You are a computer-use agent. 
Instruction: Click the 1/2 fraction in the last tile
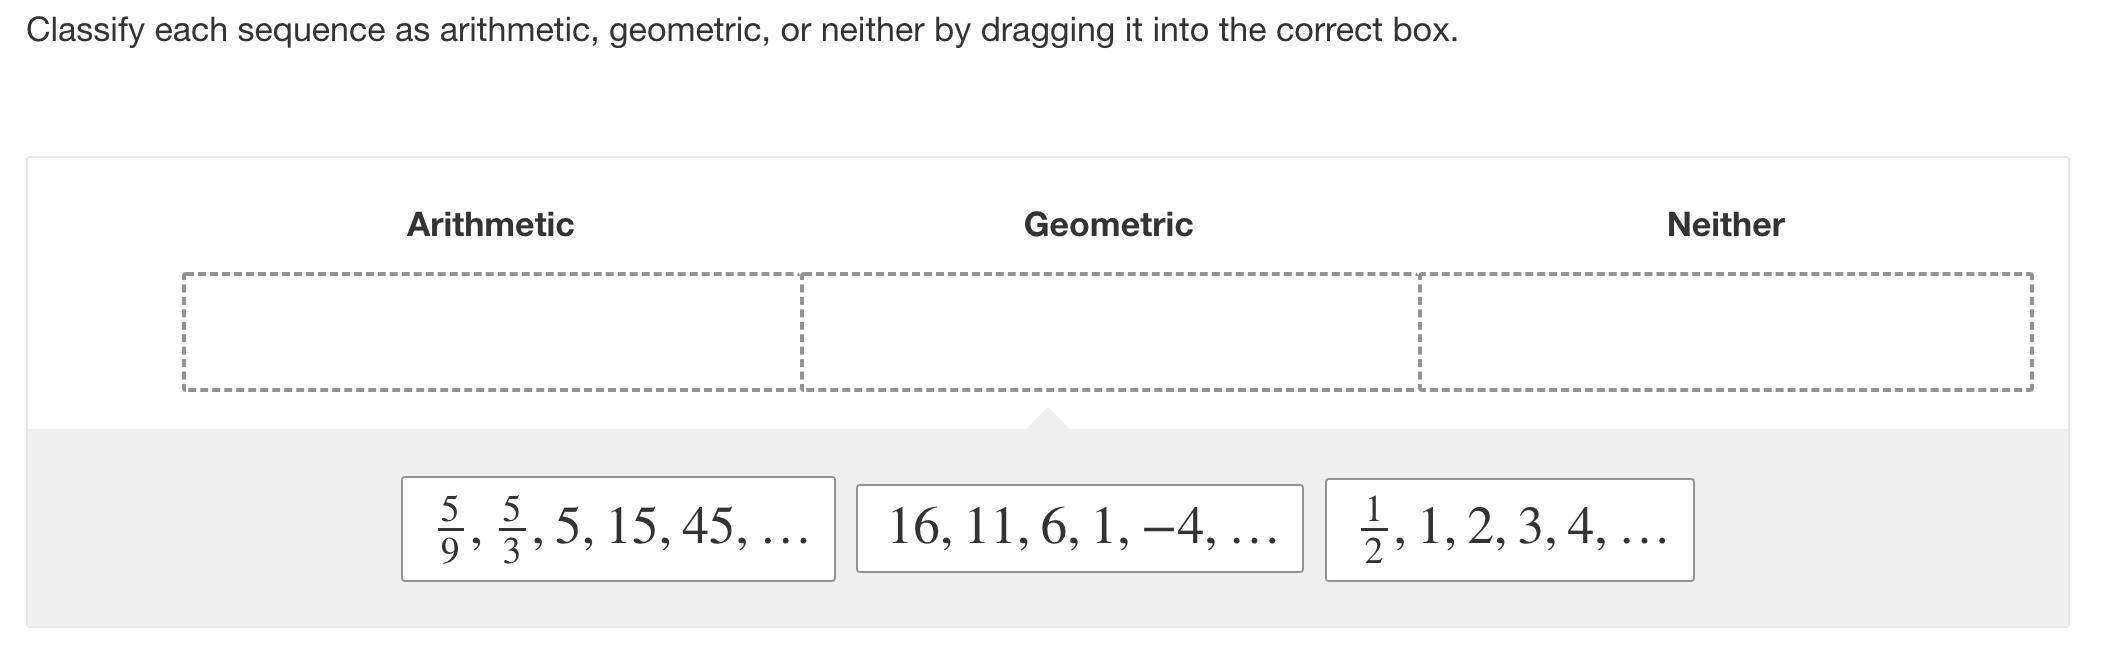click(1373, 529)
